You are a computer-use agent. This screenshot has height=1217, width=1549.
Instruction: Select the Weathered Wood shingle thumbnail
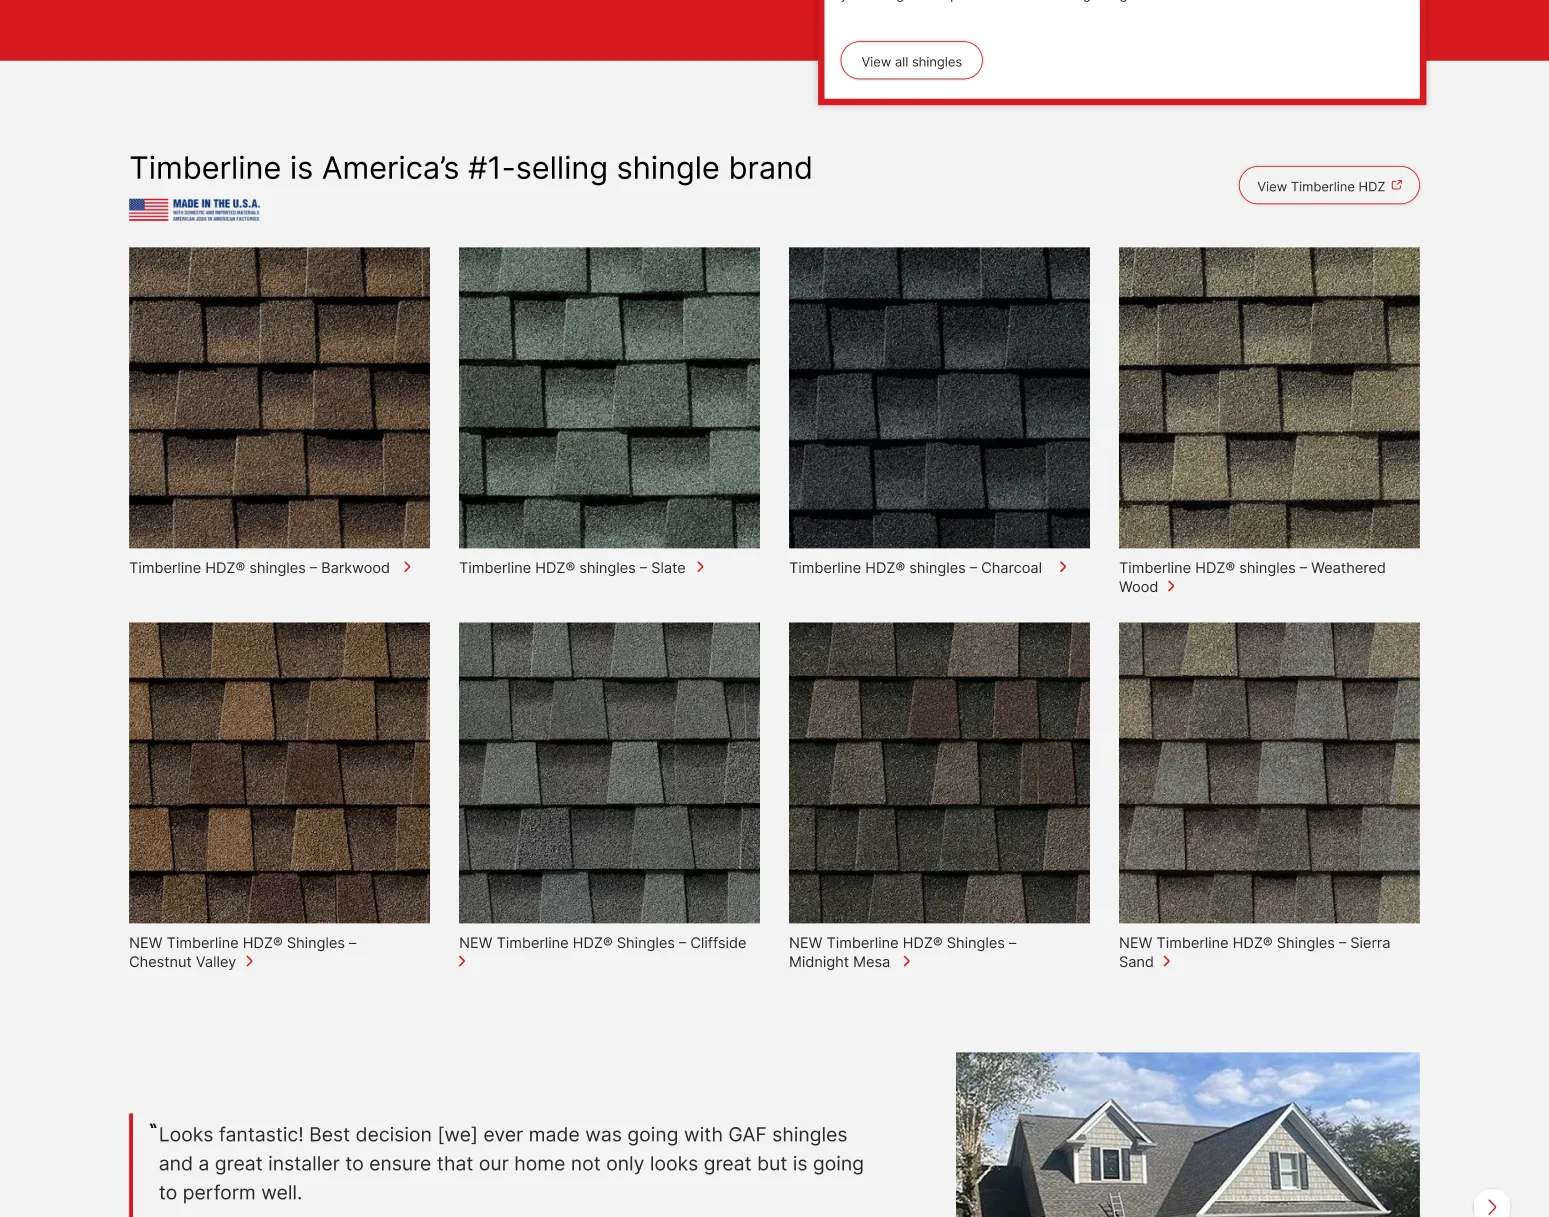point(1269,398)
